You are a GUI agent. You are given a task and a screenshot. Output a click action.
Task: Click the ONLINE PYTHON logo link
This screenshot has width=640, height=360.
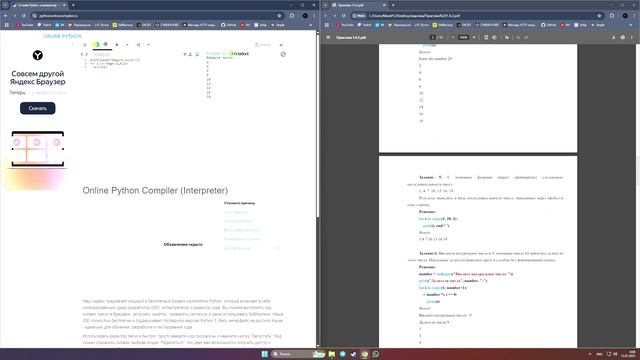tap(62, 36)
